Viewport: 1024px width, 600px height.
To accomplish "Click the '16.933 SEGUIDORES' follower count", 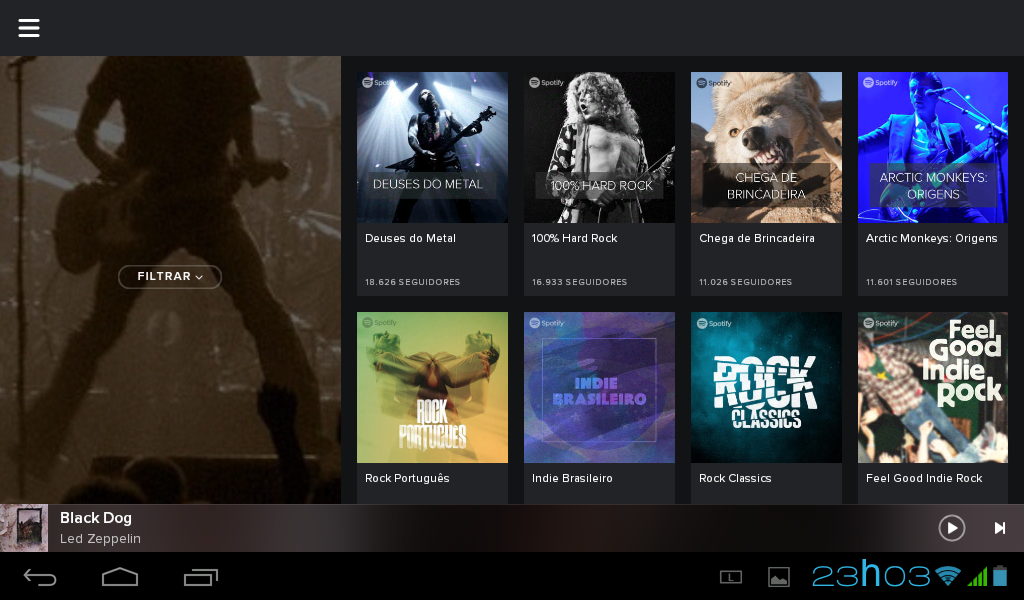I will click(x=579, y=282).
